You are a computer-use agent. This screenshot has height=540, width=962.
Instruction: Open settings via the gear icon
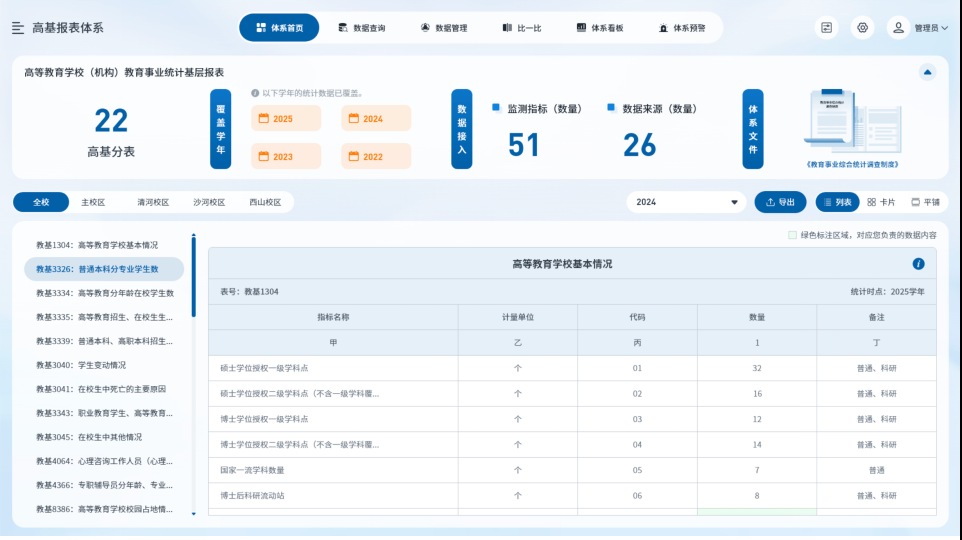pyautogui.click(x=863, y=28)
